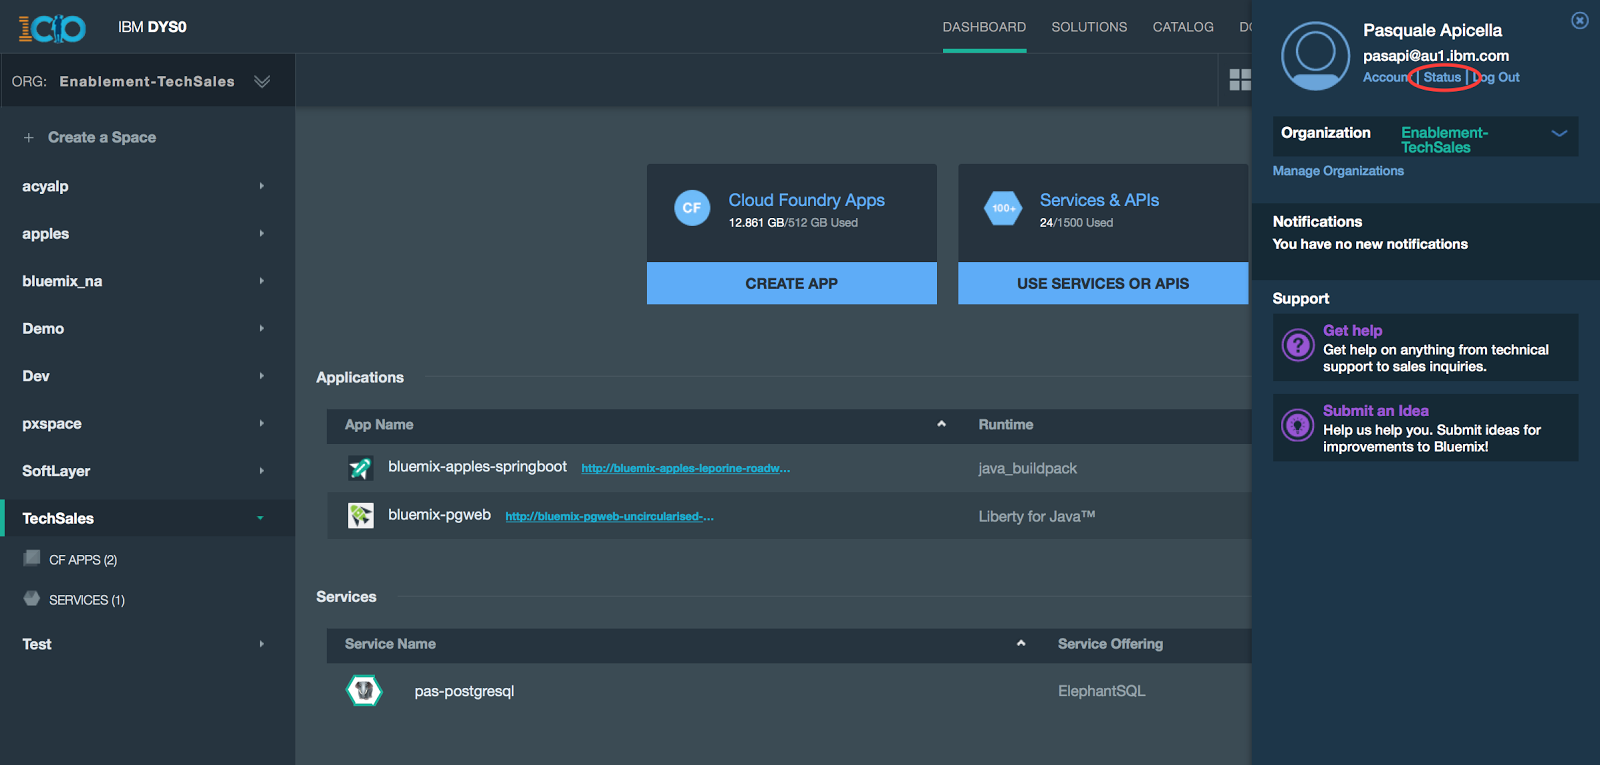Click the user avatar icon
The height and width of the screenshot is (765, 1600).
[1315, 56]
